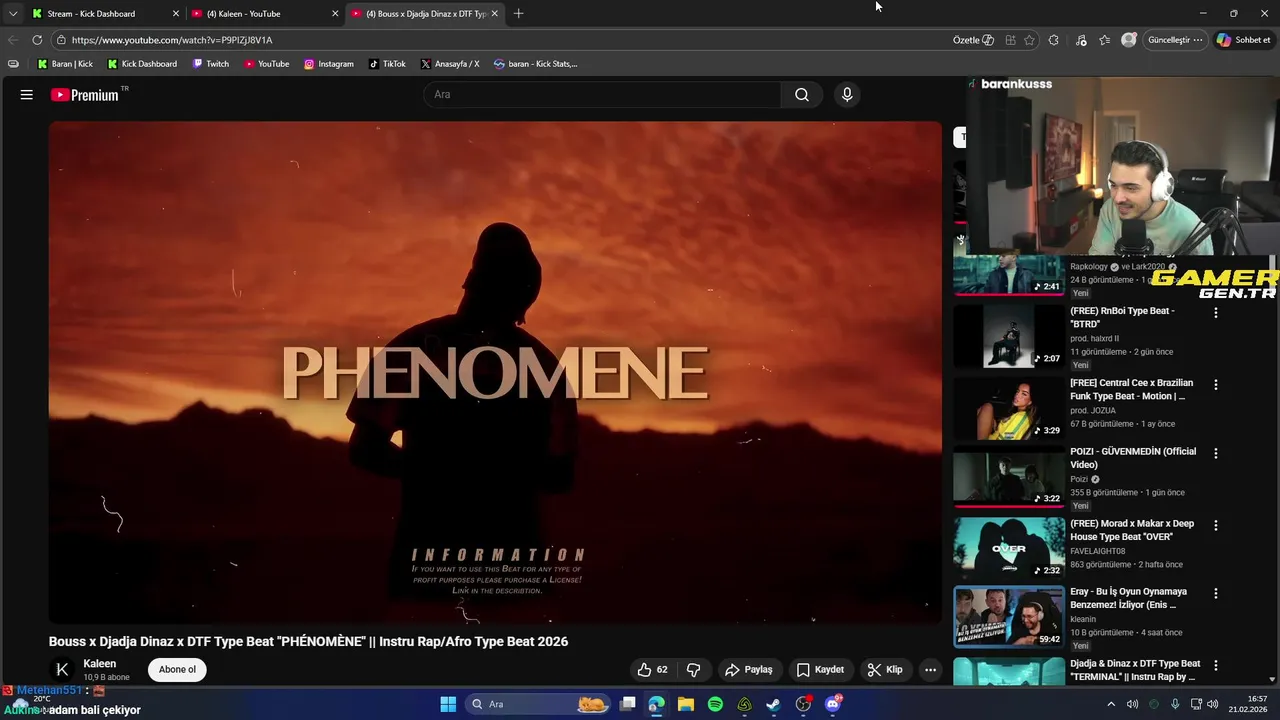Open POIZI GÜVENMEDİN video thumbnail

pyautogui.click(x=1008, y=476)
